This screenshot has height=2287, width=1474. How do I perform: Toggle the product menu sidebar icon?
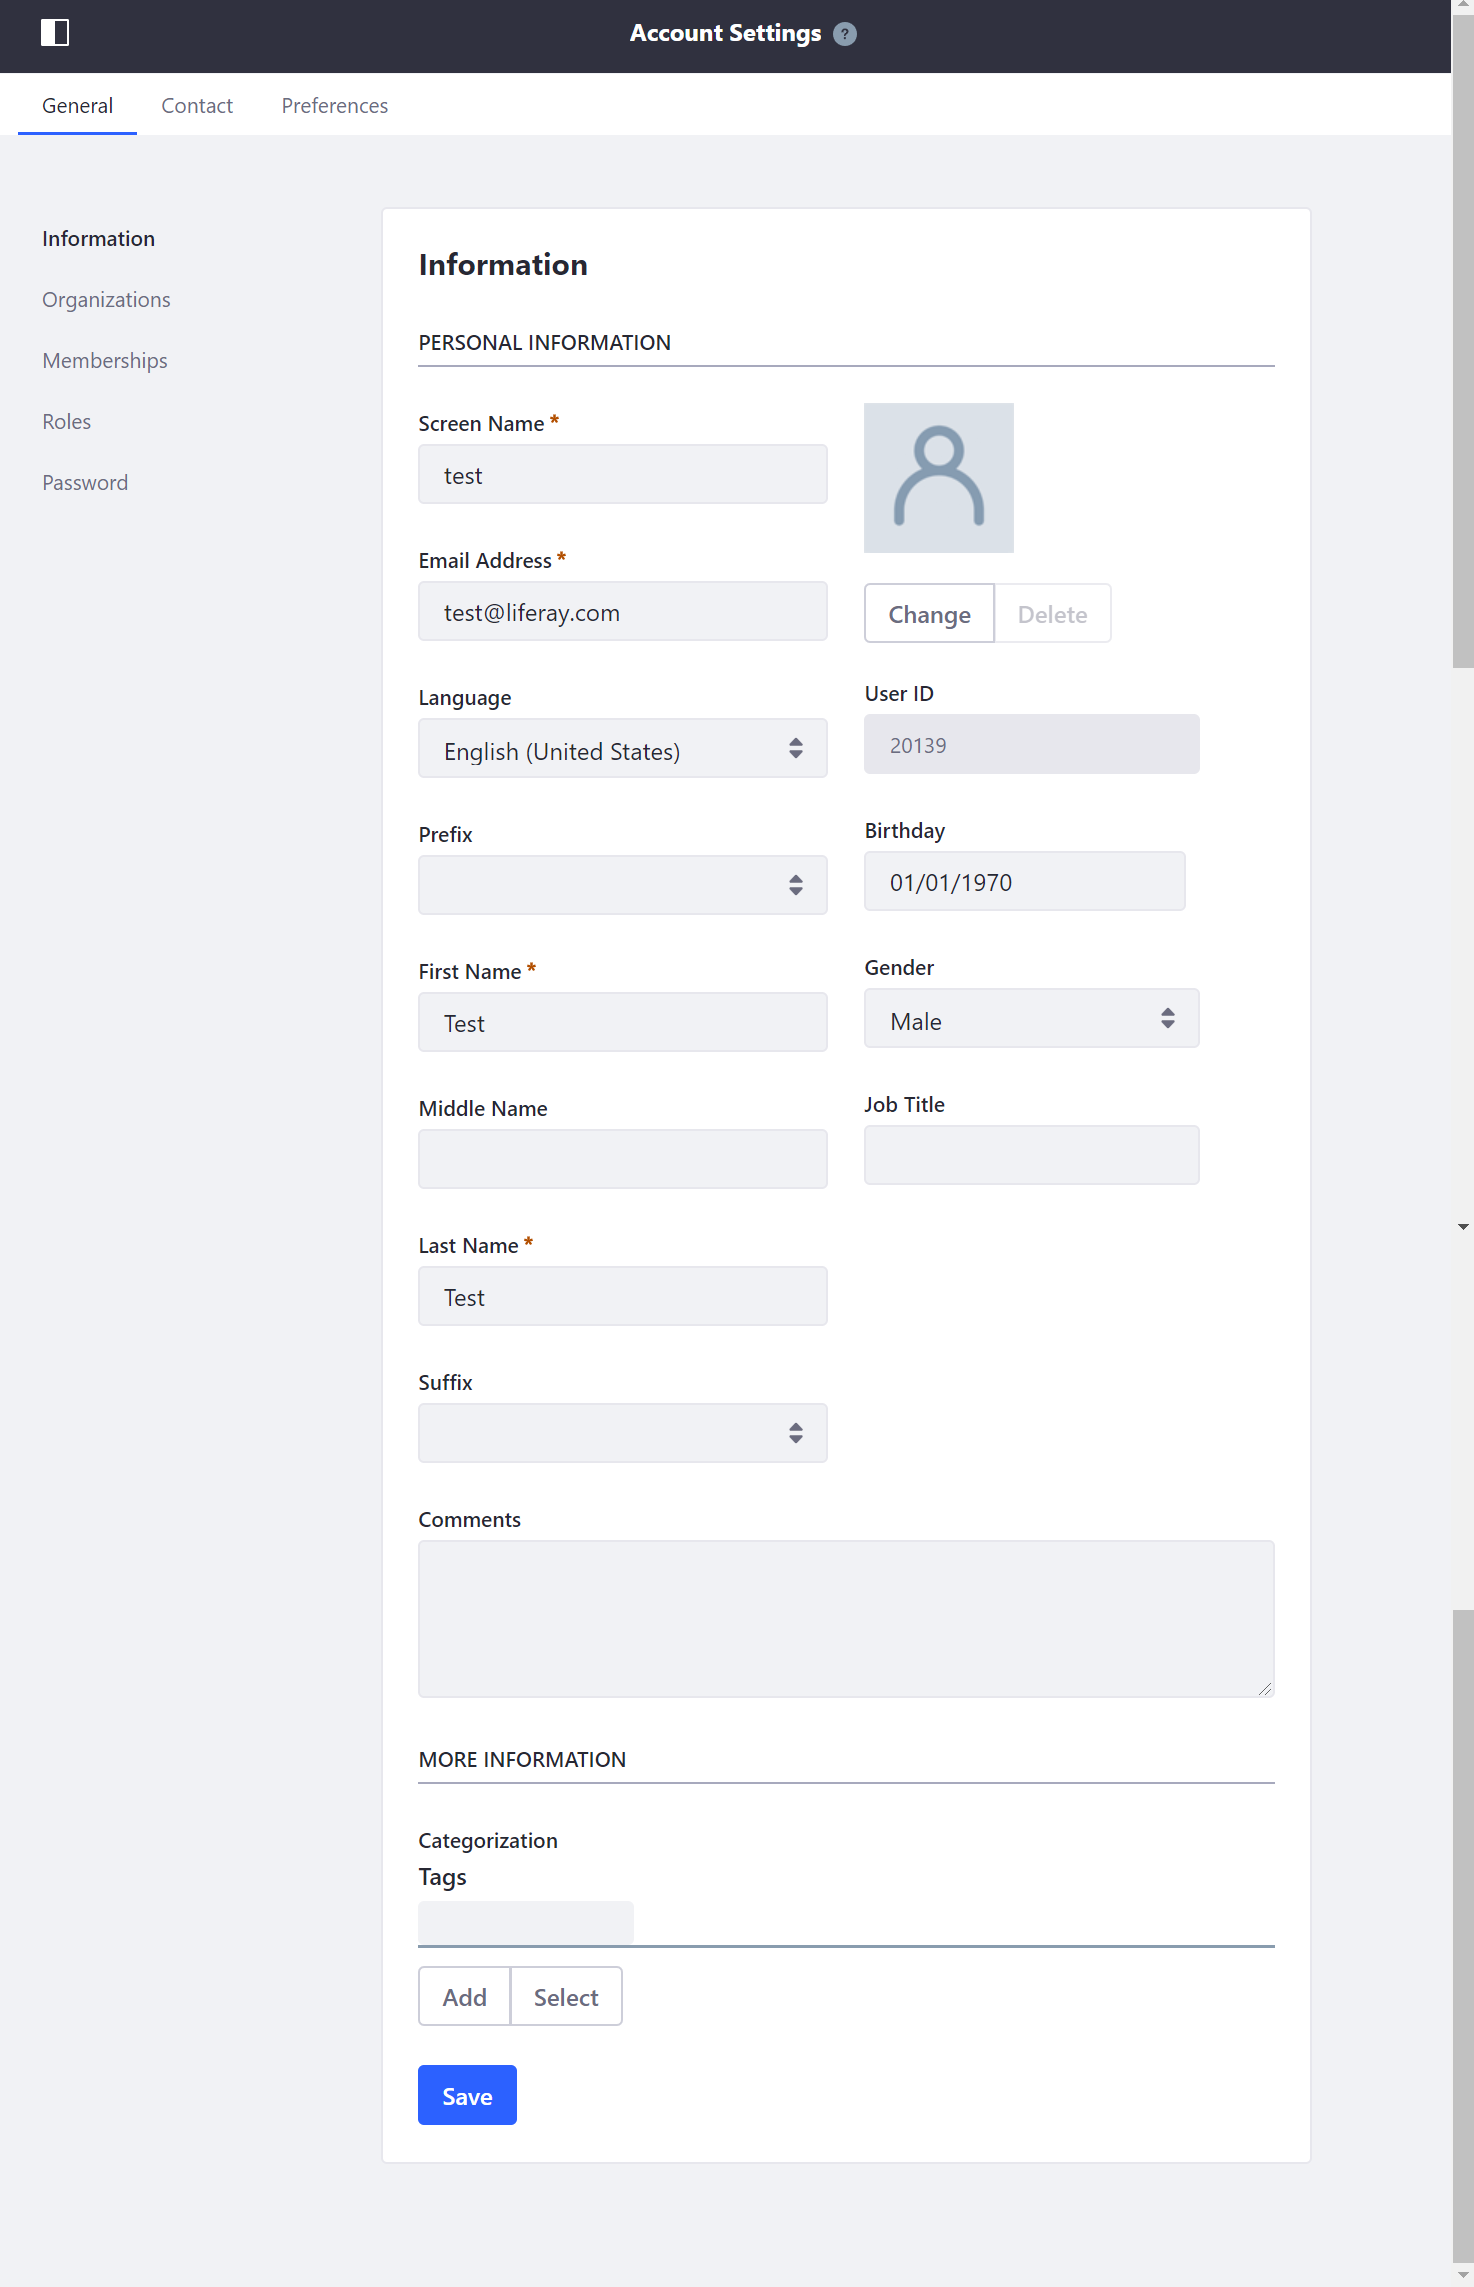55,33
